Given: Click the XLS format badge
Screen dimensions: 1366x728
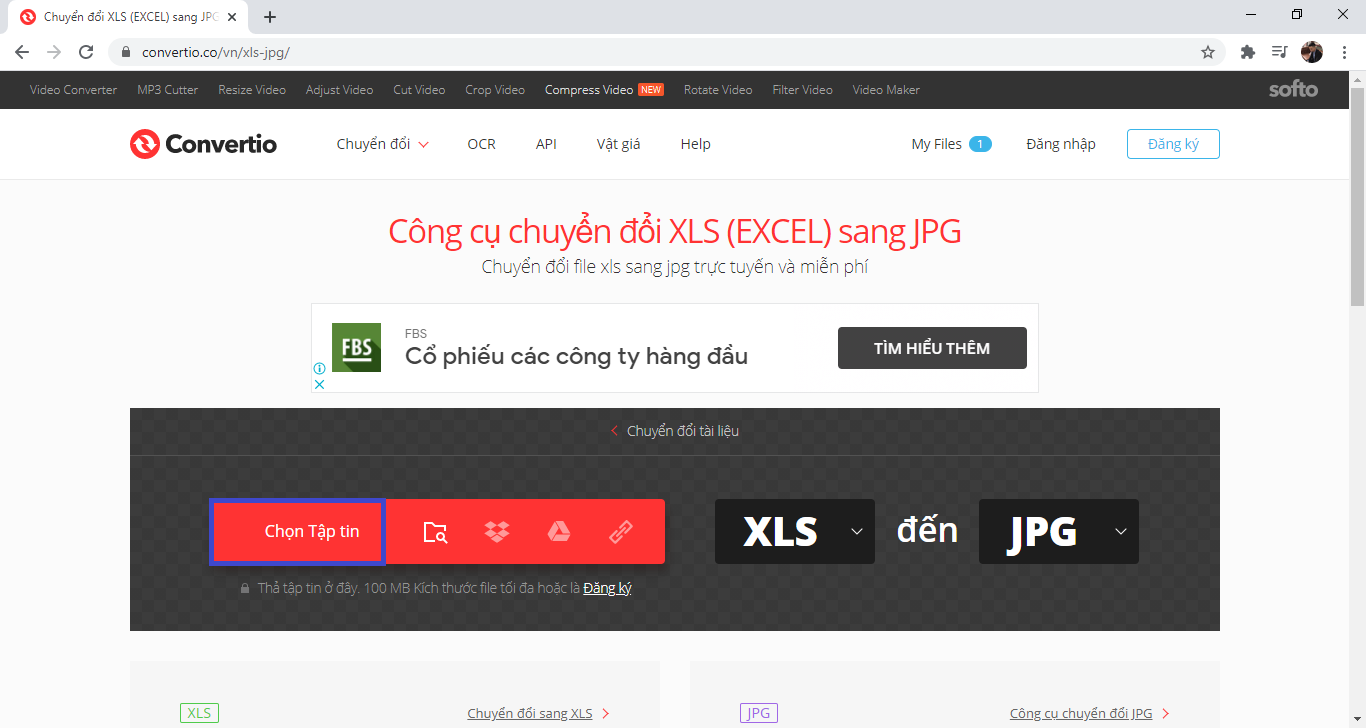Looking at the screenshot, I should [x=199, y=713].
